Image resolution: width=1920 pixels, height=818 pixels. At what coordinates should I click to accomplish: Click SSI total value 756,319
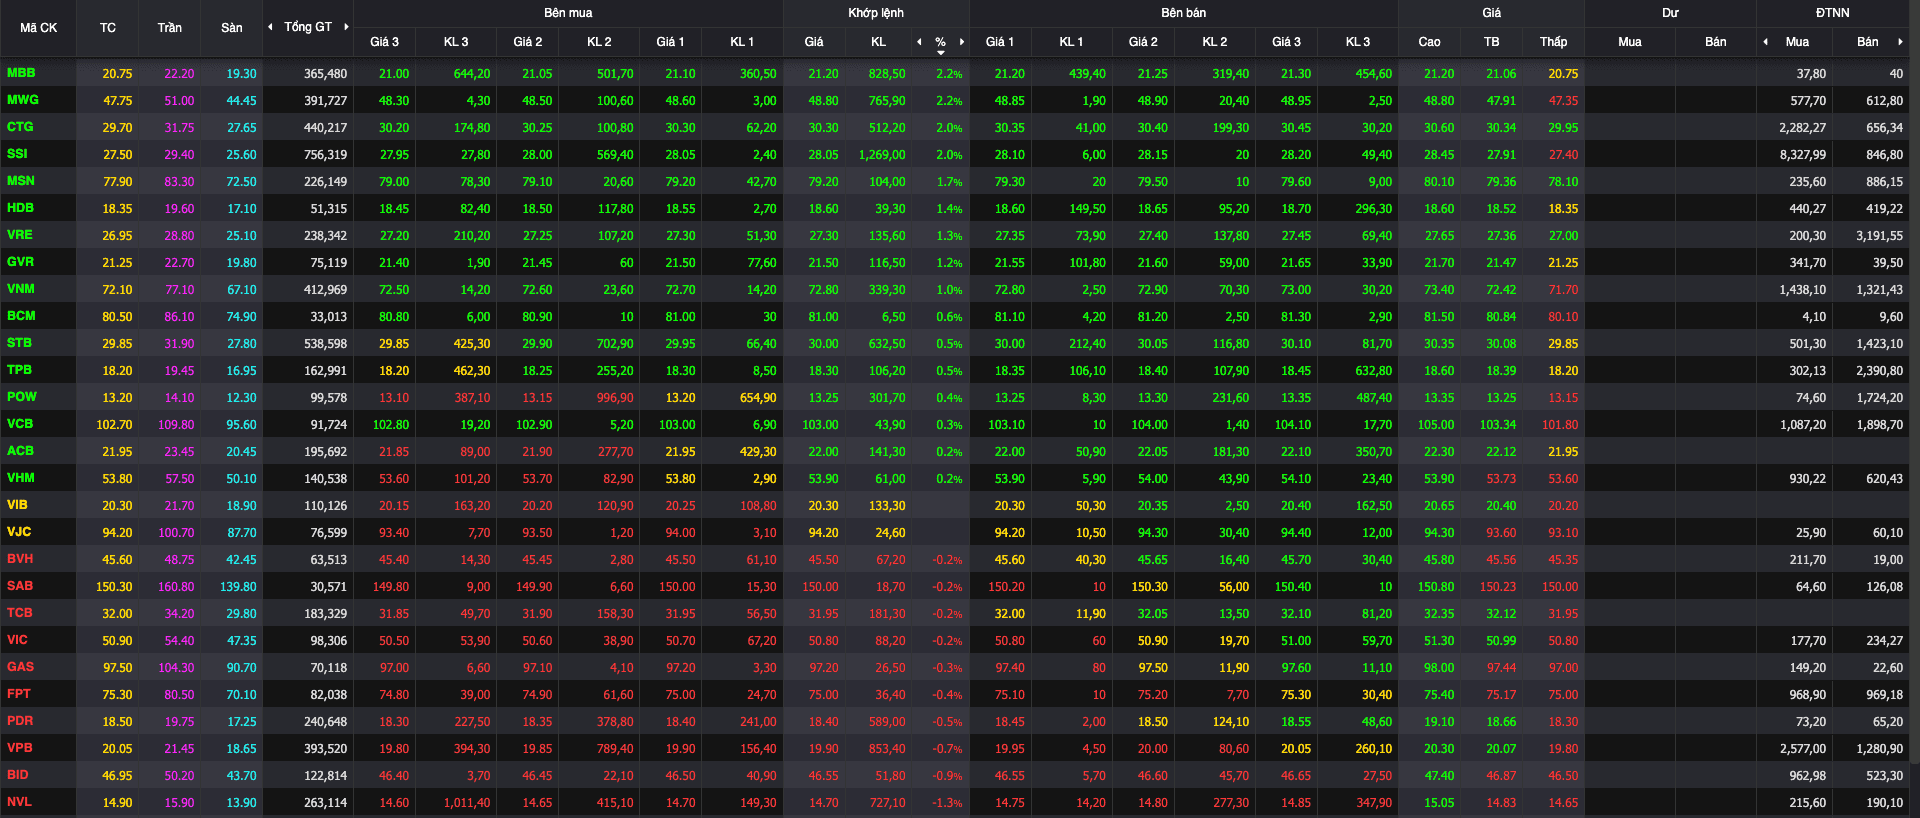(x=325, y=155)
